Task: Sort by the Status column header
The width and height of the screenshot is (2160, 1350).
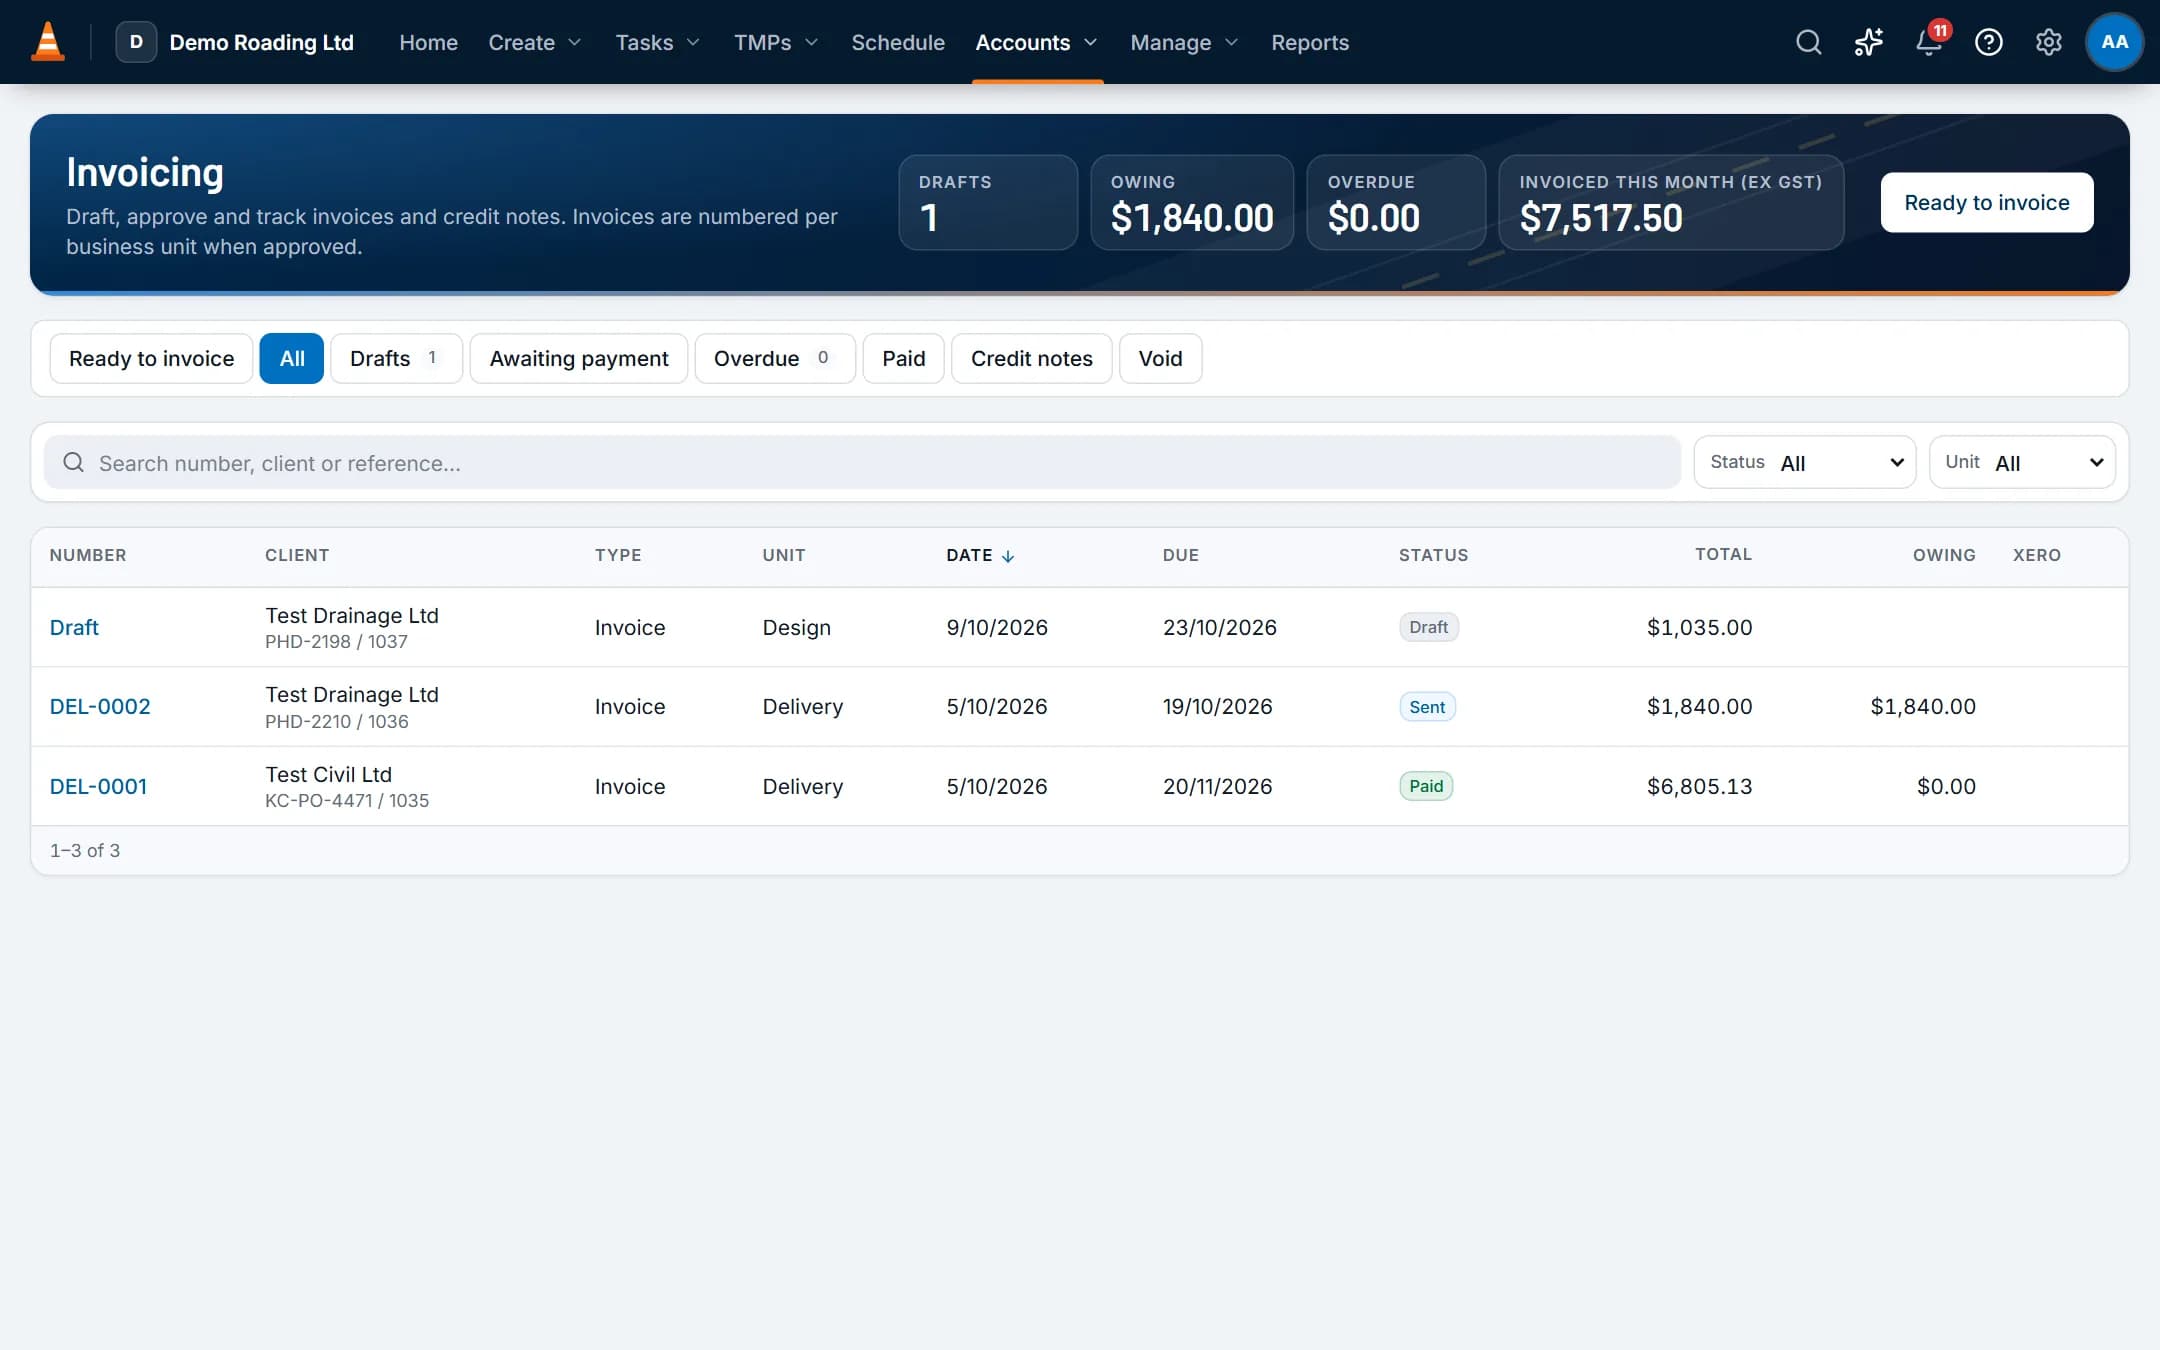Action: click(1433, 555)
